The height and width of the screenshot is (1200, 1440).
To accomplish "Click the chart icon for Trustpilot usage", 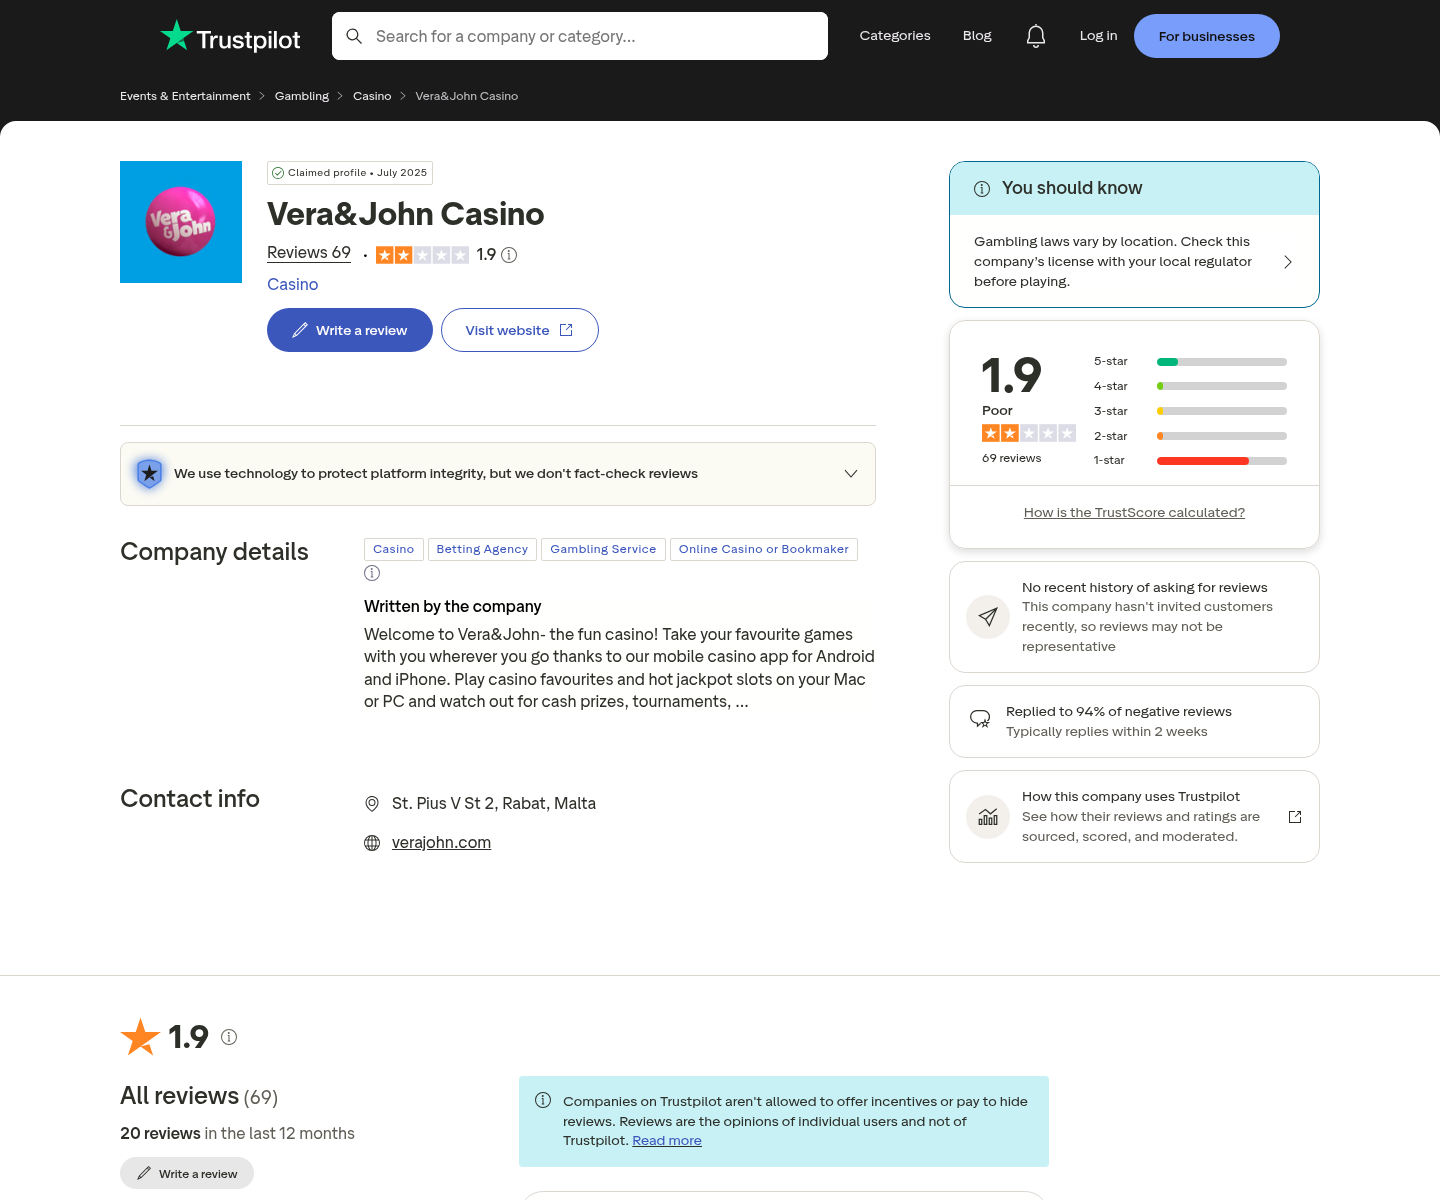I will tap(988, 817).
